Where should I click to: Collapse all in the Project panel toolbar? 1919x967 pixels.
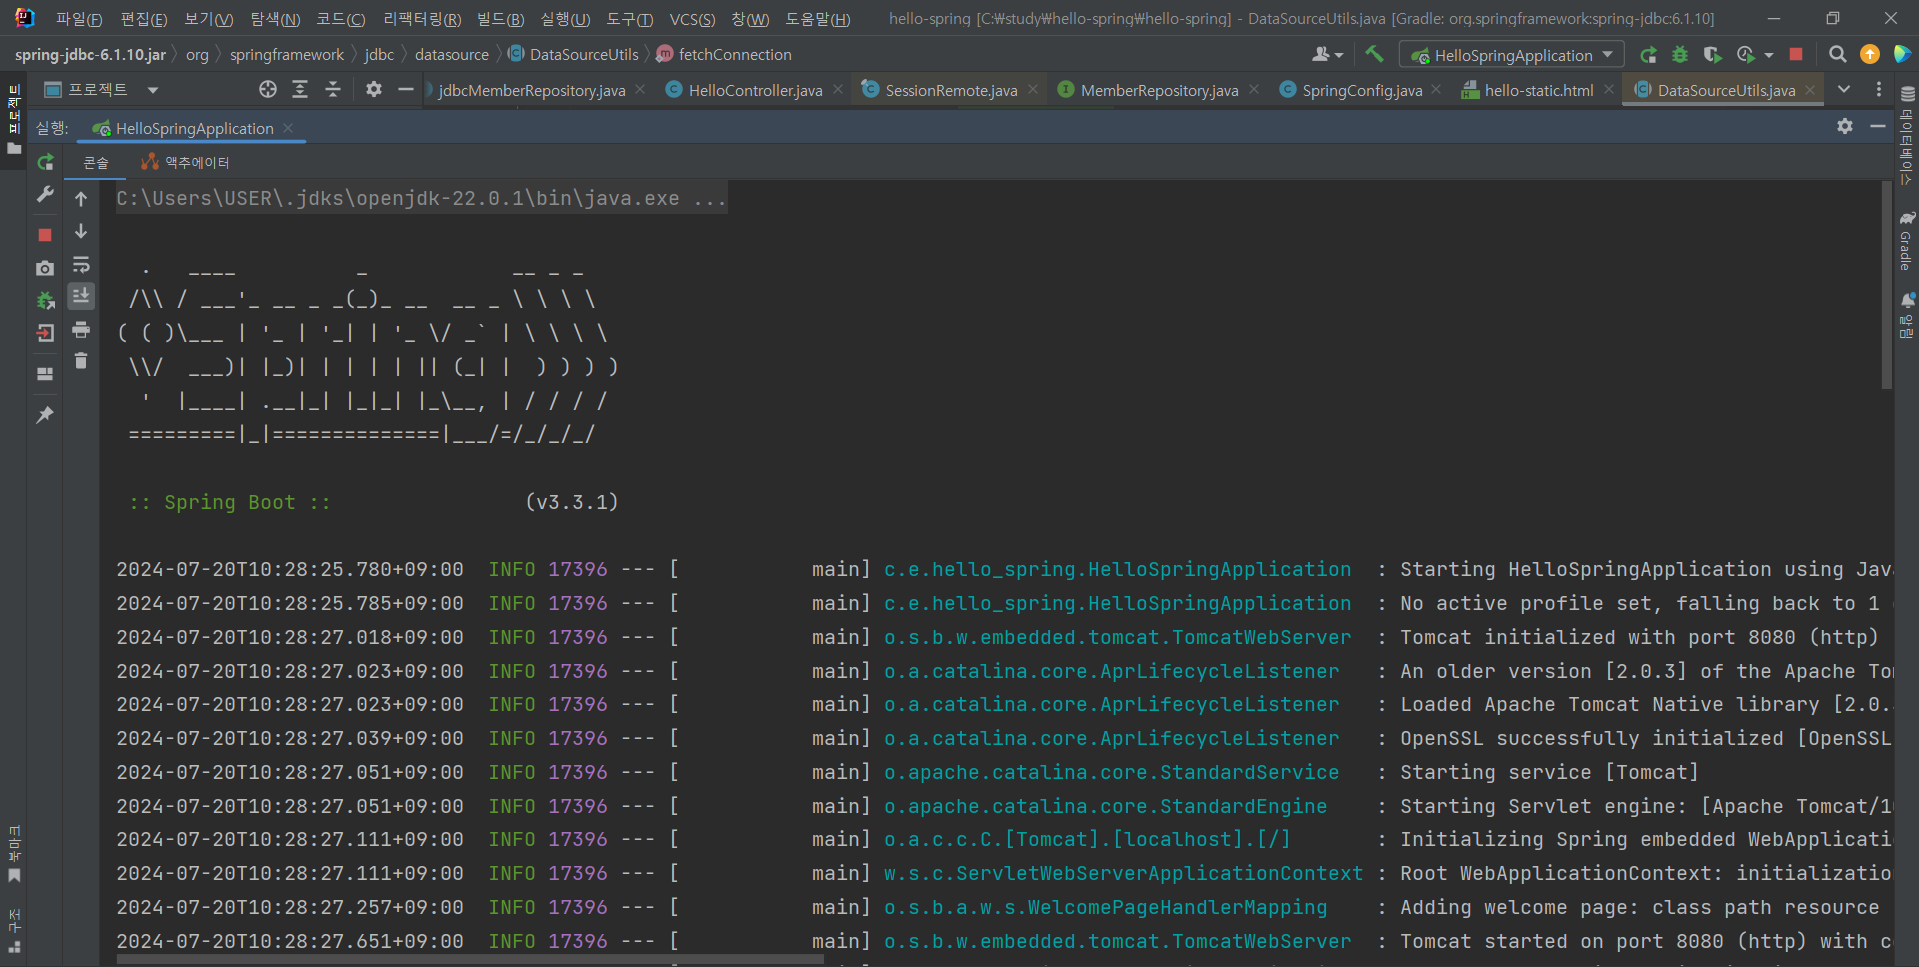pyautogui.click(x=333, y=90)
